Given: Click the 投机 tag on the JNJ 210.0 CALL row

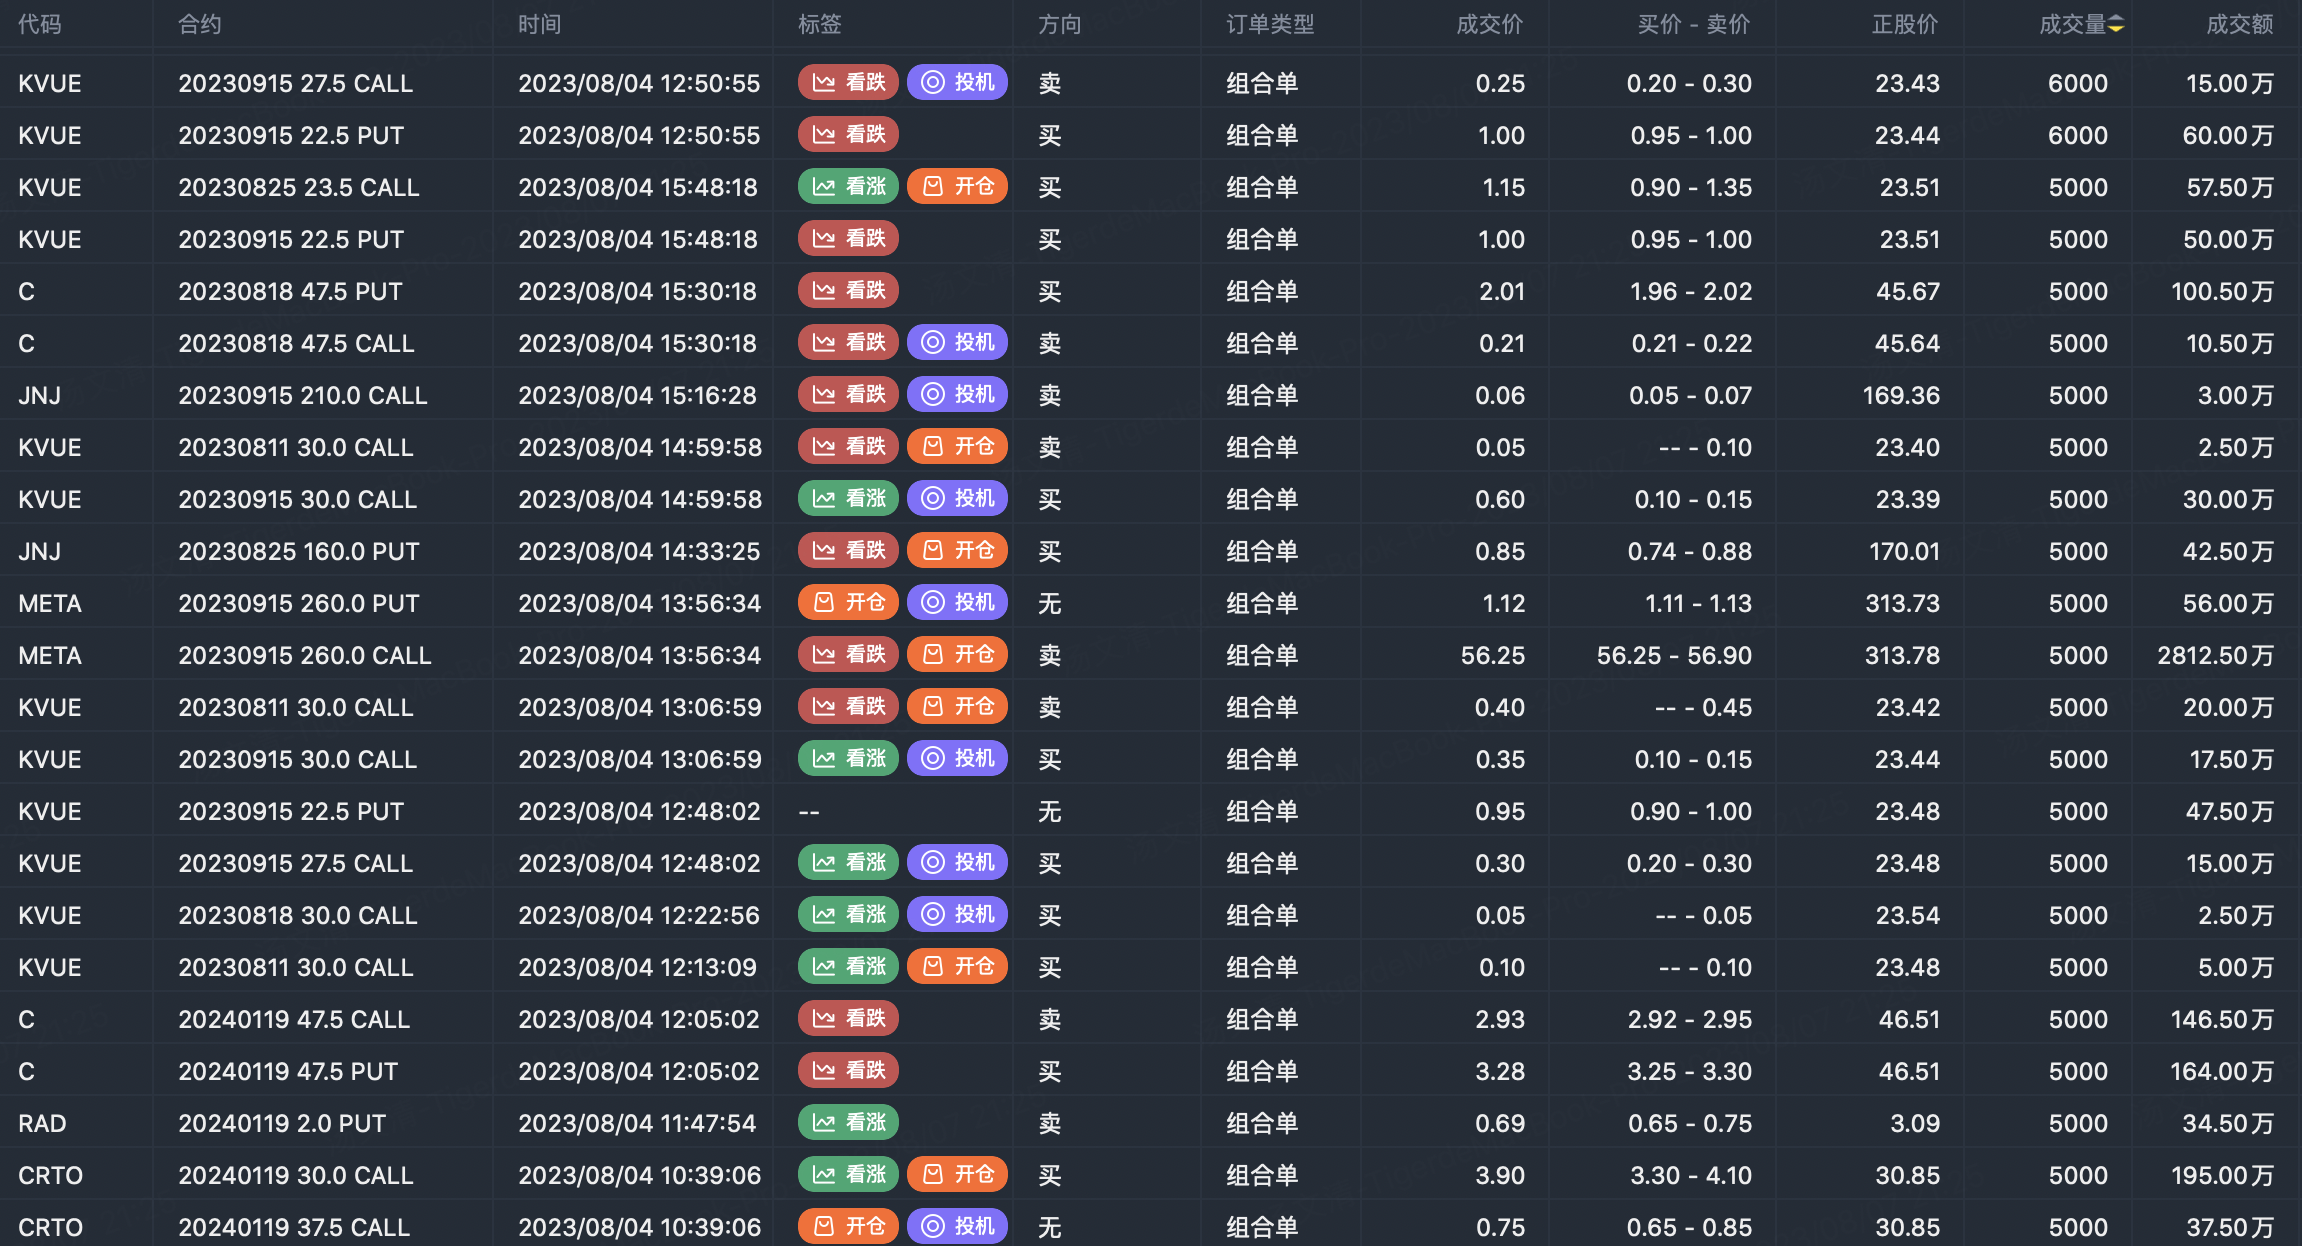Looking at the screenshot, I should click(957, 395).
